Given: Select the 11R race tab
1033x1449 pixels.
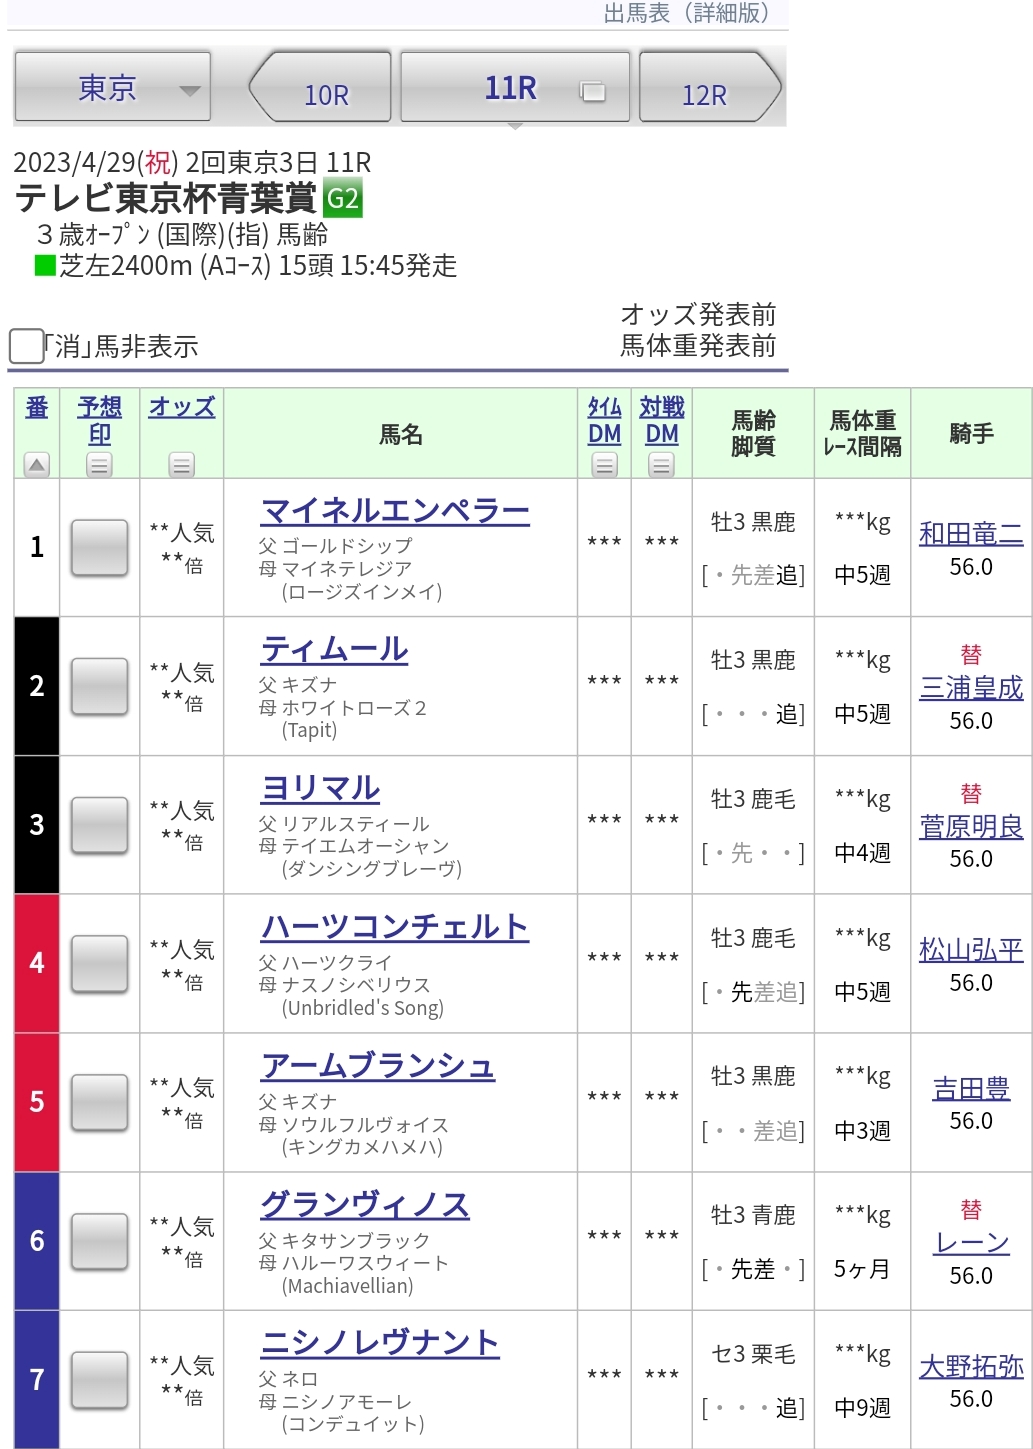Looking at the screenshot, I should 514,88.
